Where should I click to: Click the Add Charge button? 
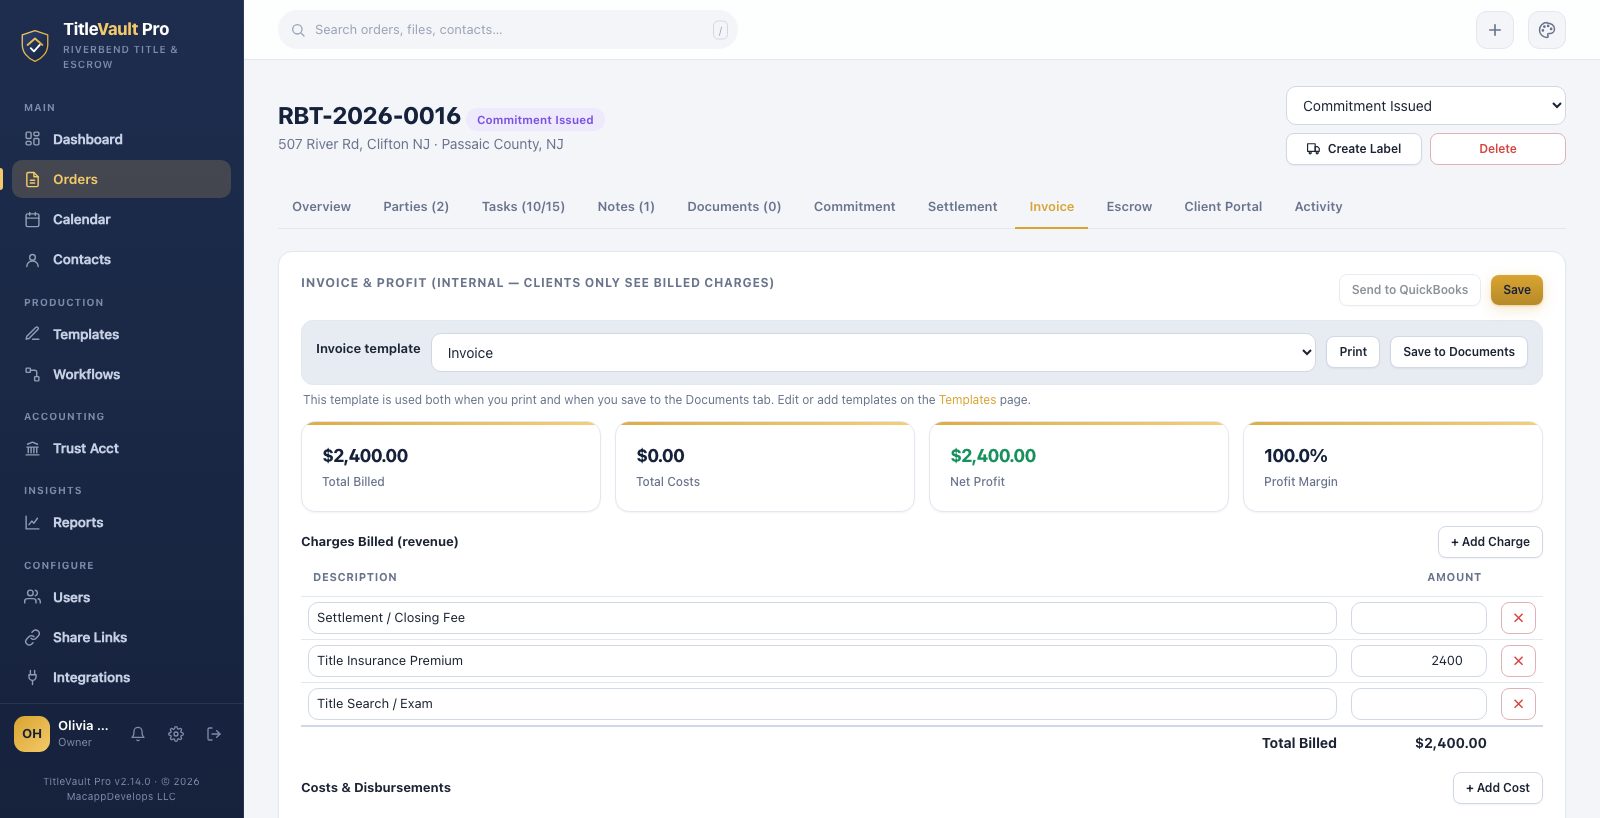coord(1490,542)
